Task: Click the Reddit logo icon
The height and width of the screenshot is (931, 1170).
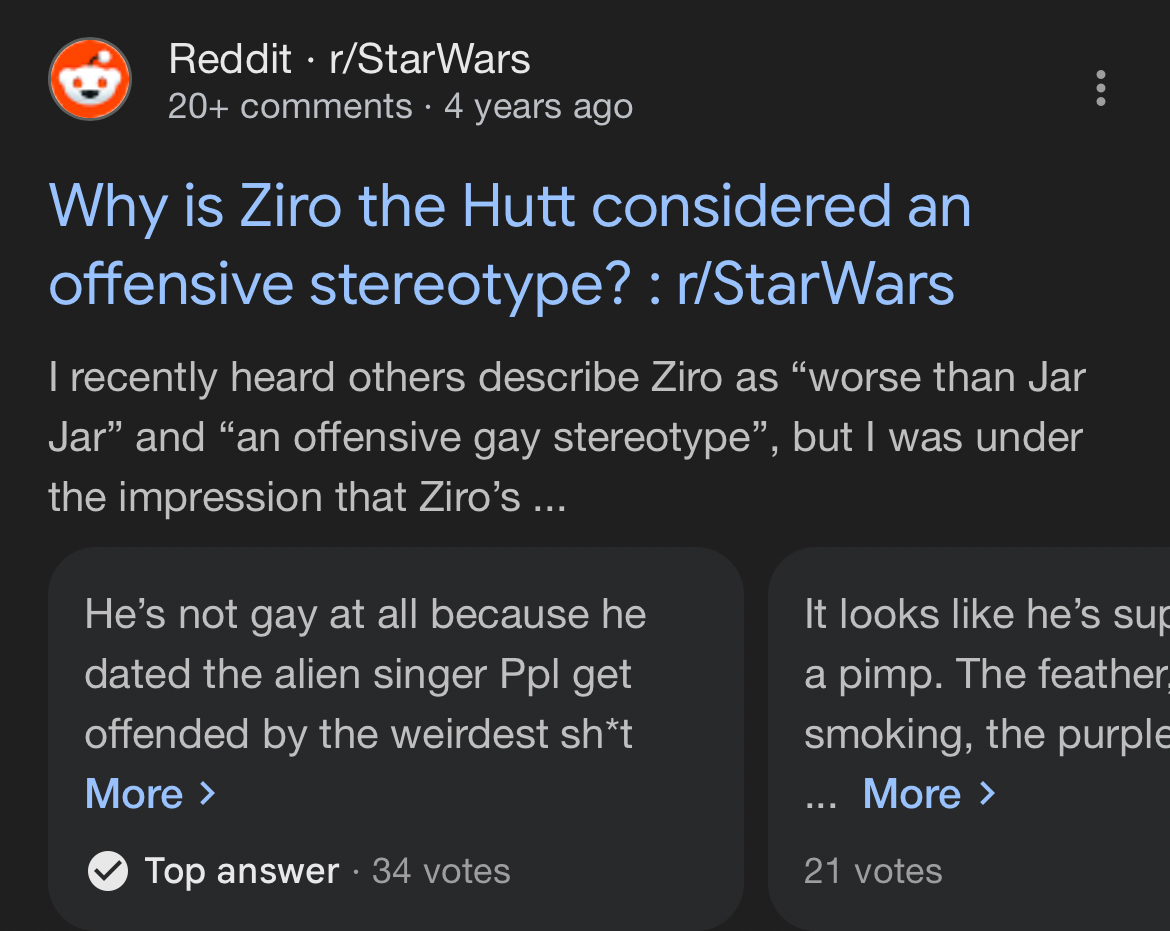Action: pyautogui.click(x=90, y=79)
